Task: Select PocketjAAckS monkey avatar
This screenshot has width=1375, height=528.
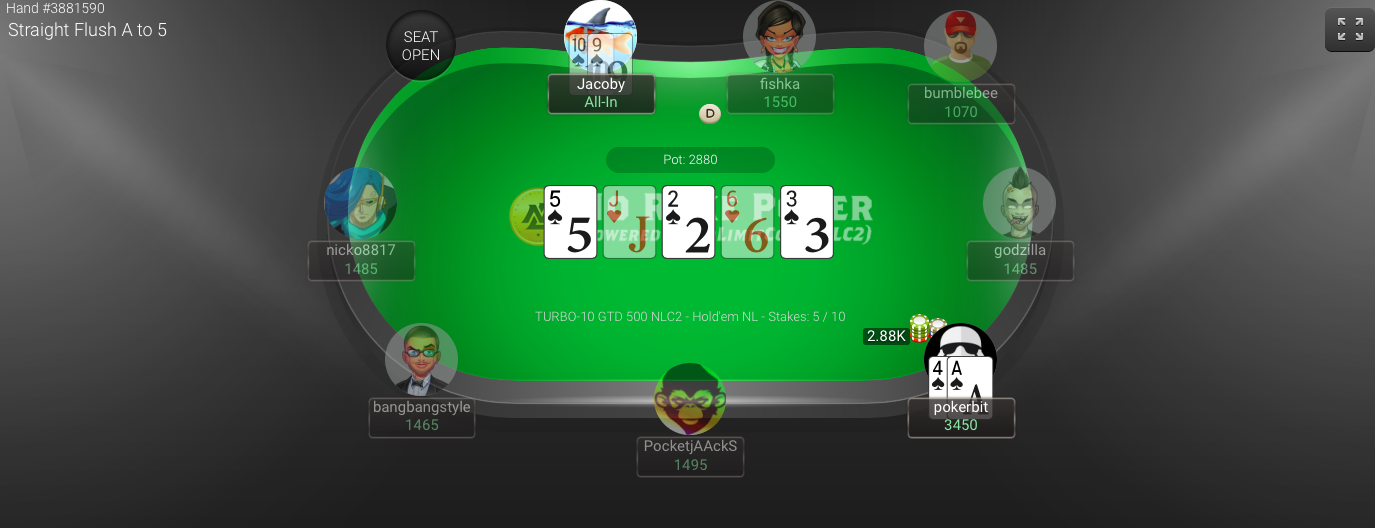Action: (690, 399)
